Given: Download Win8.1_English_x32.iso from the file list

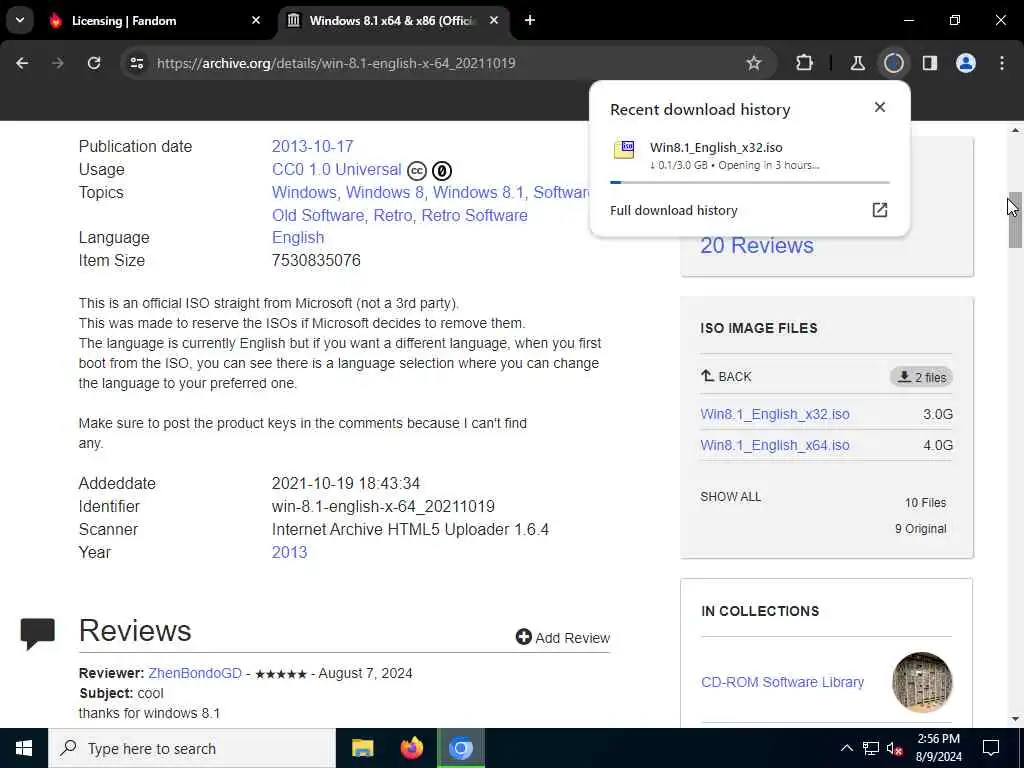Looking at the screenshot, I should coord(775,414).
